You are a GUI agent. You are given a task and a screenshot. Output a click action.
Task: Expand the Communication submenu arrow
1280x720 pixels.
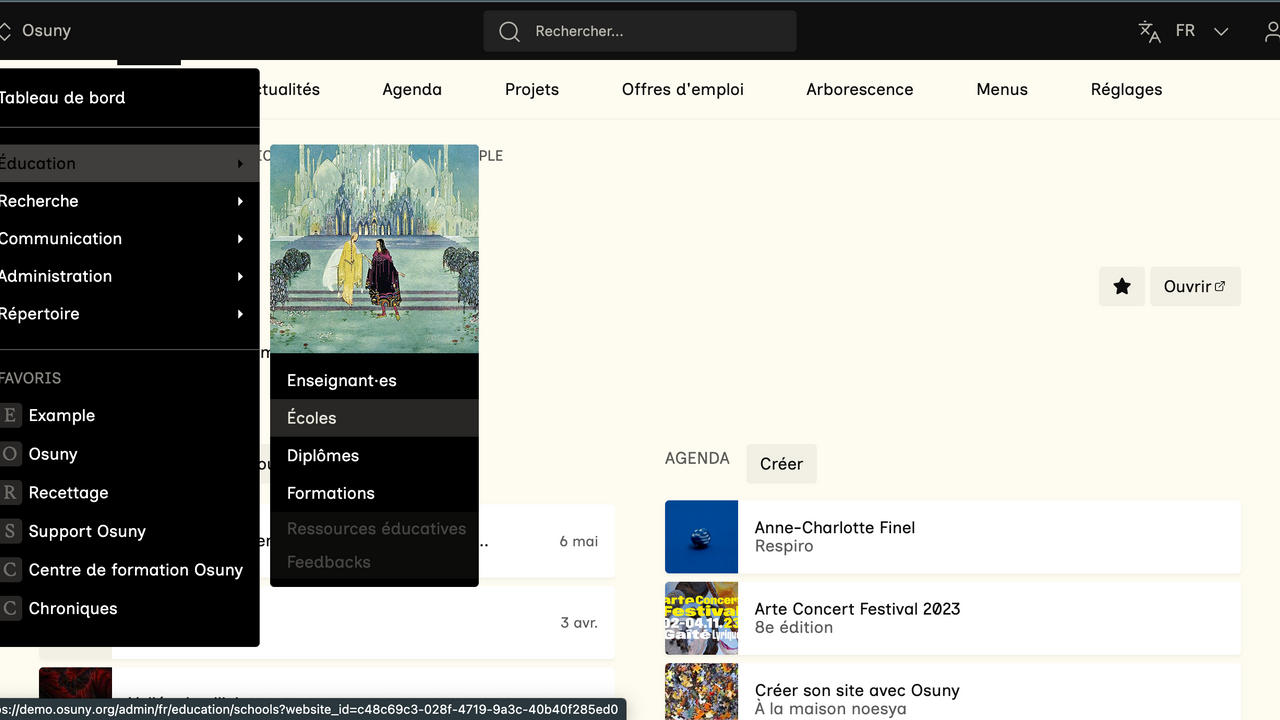coord(240,239)
